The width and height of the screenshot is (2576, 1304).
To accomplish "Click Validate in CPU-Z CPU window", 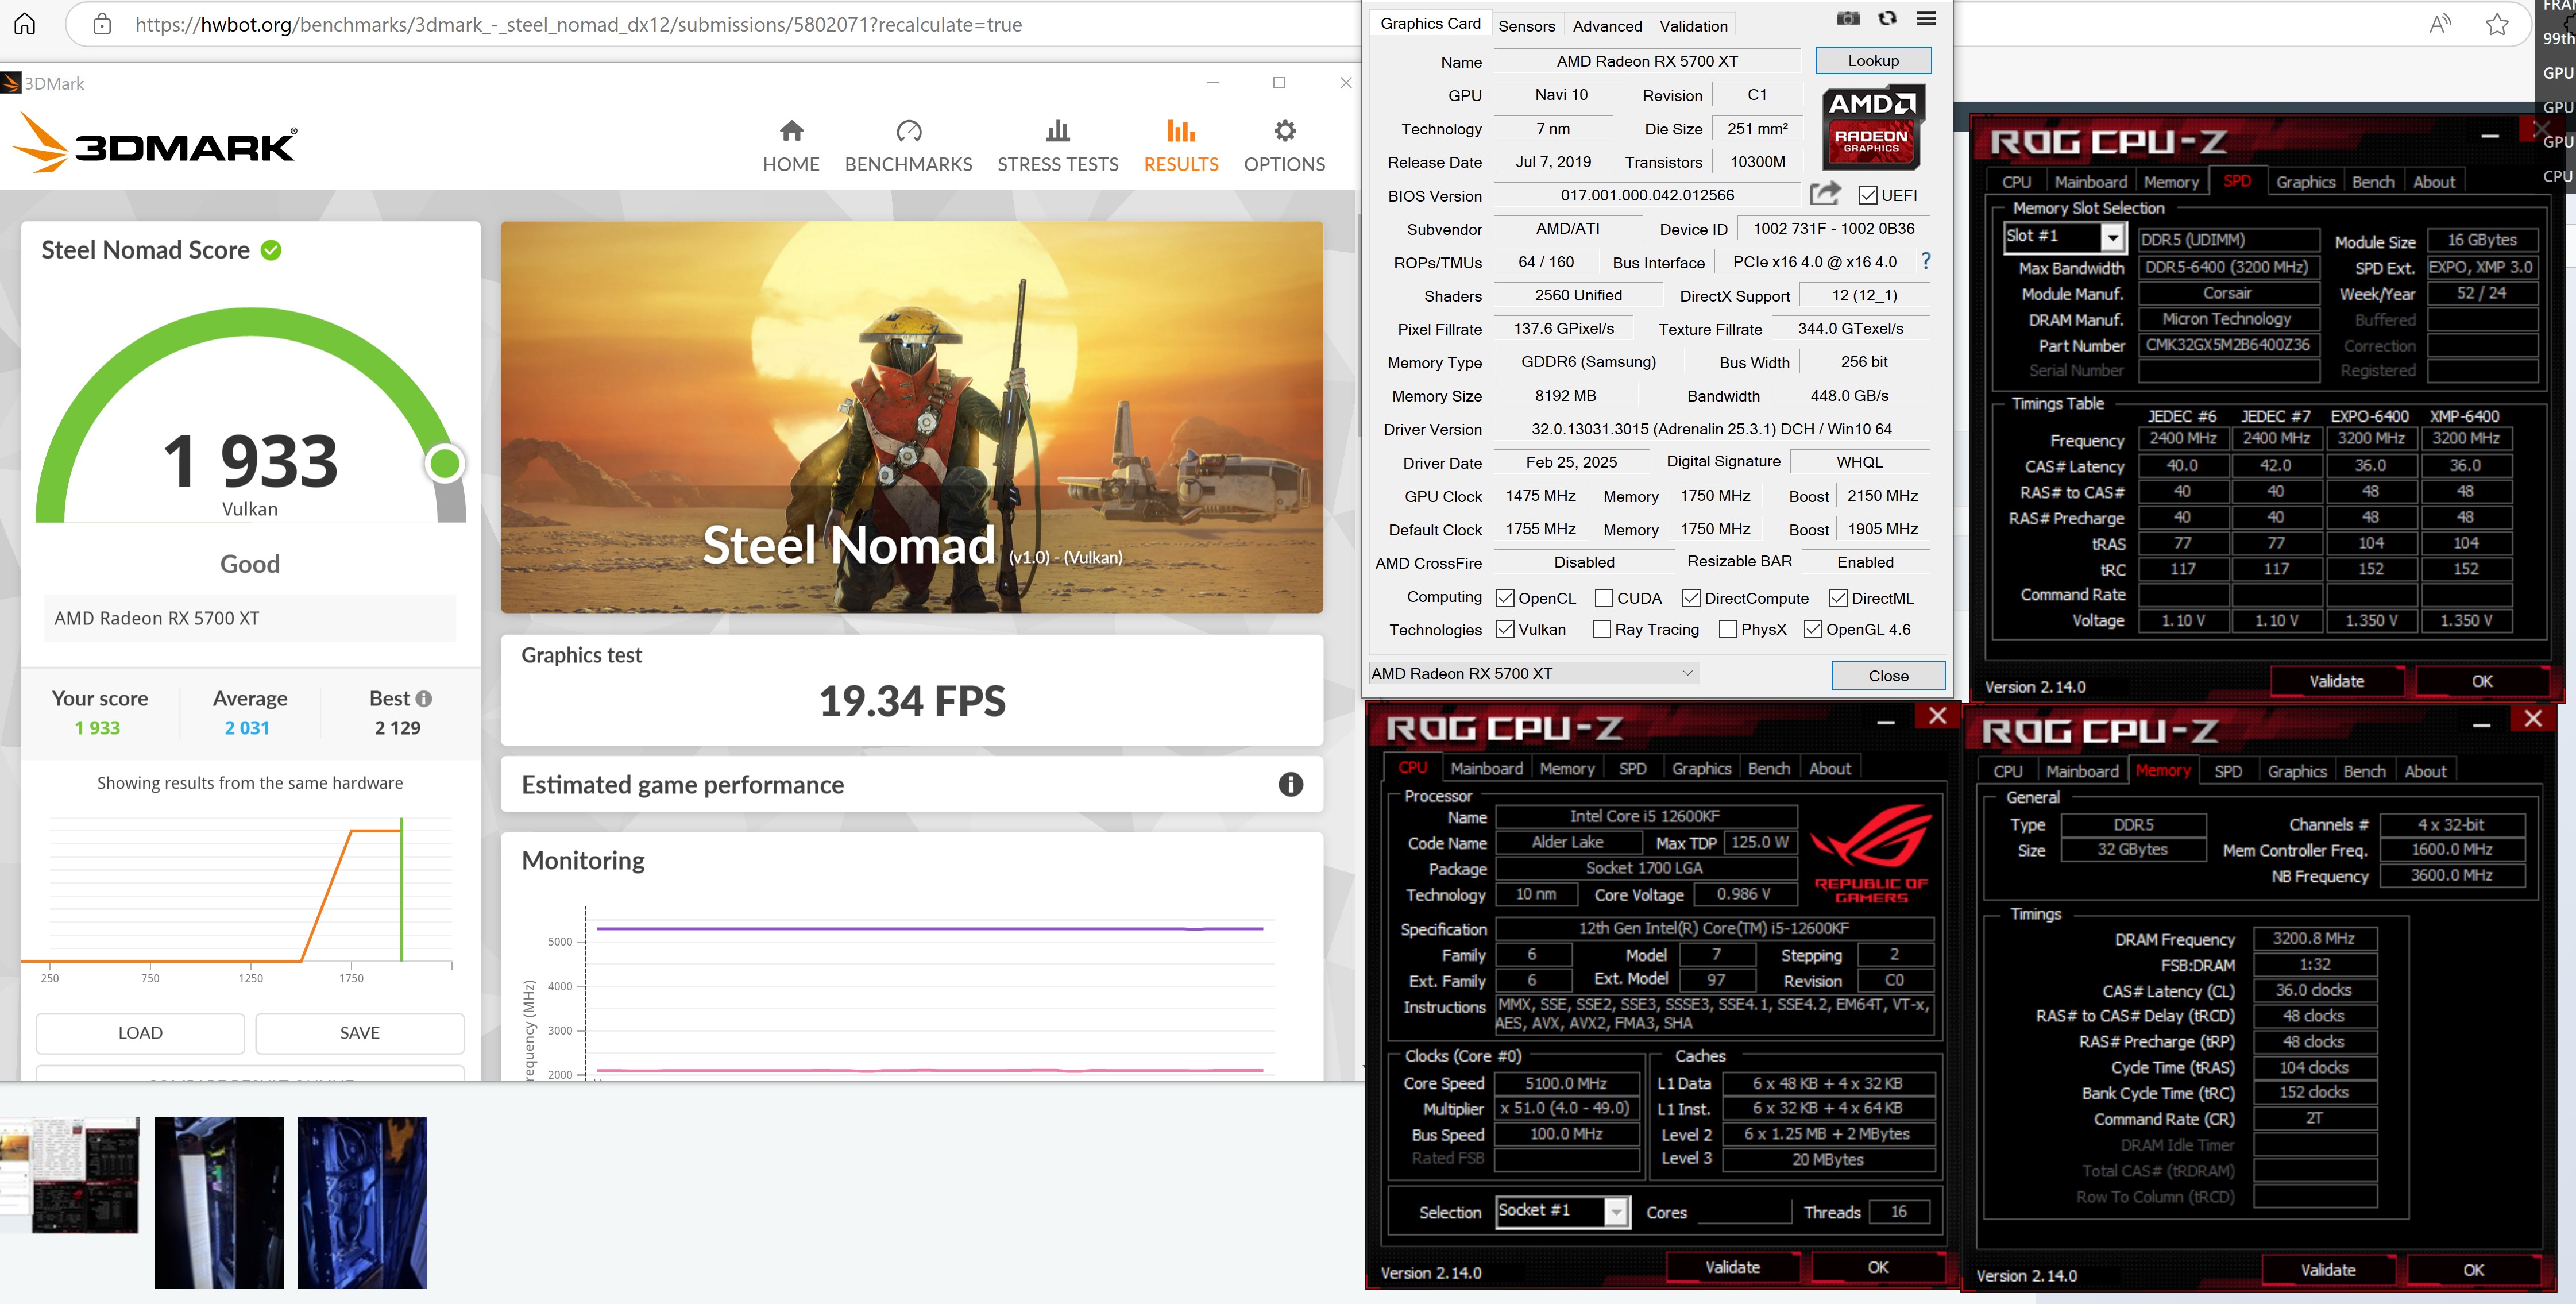I will (x=1732, y=1267).
